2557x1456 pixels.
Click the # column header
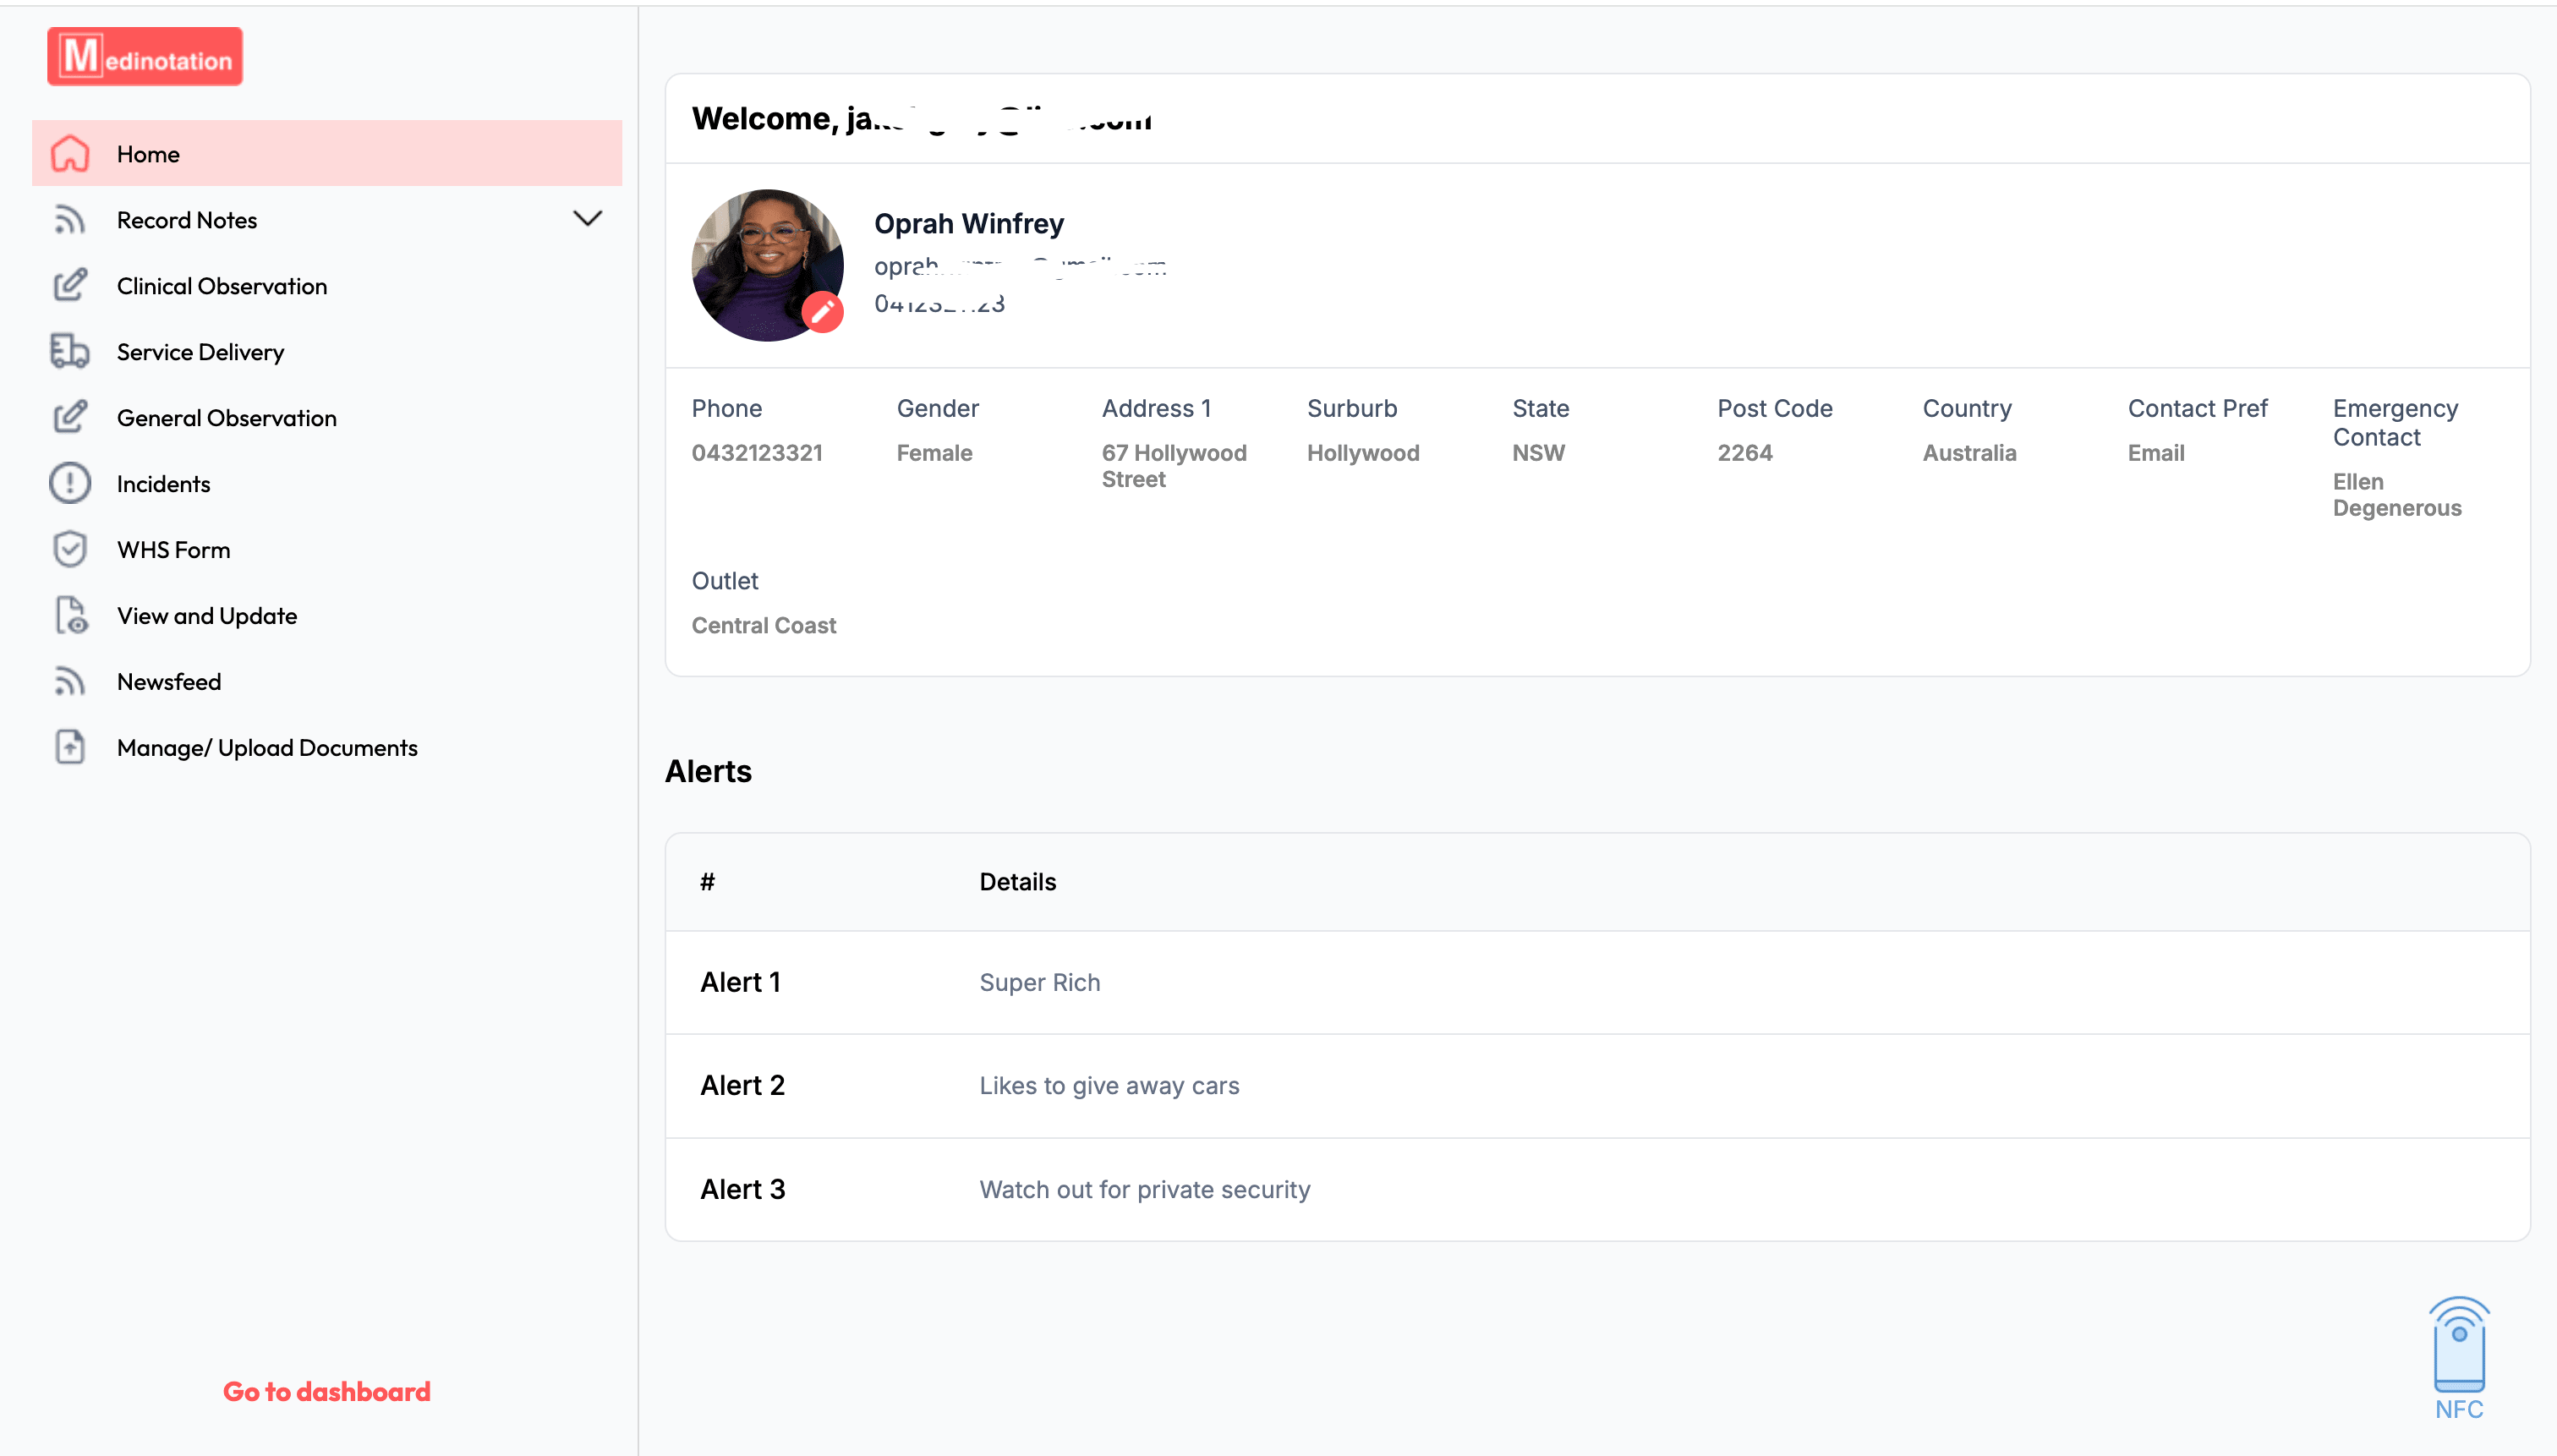tap(707, 881)
